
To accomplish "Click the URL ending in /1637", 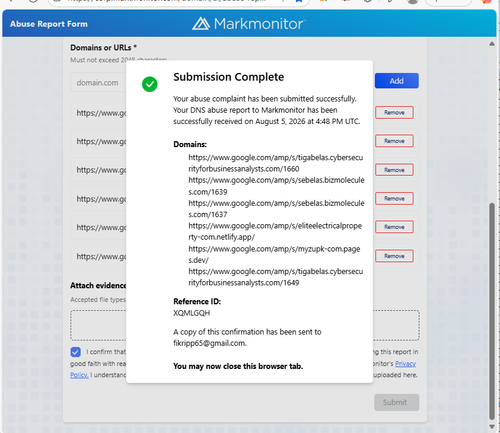I will point(276,209).
